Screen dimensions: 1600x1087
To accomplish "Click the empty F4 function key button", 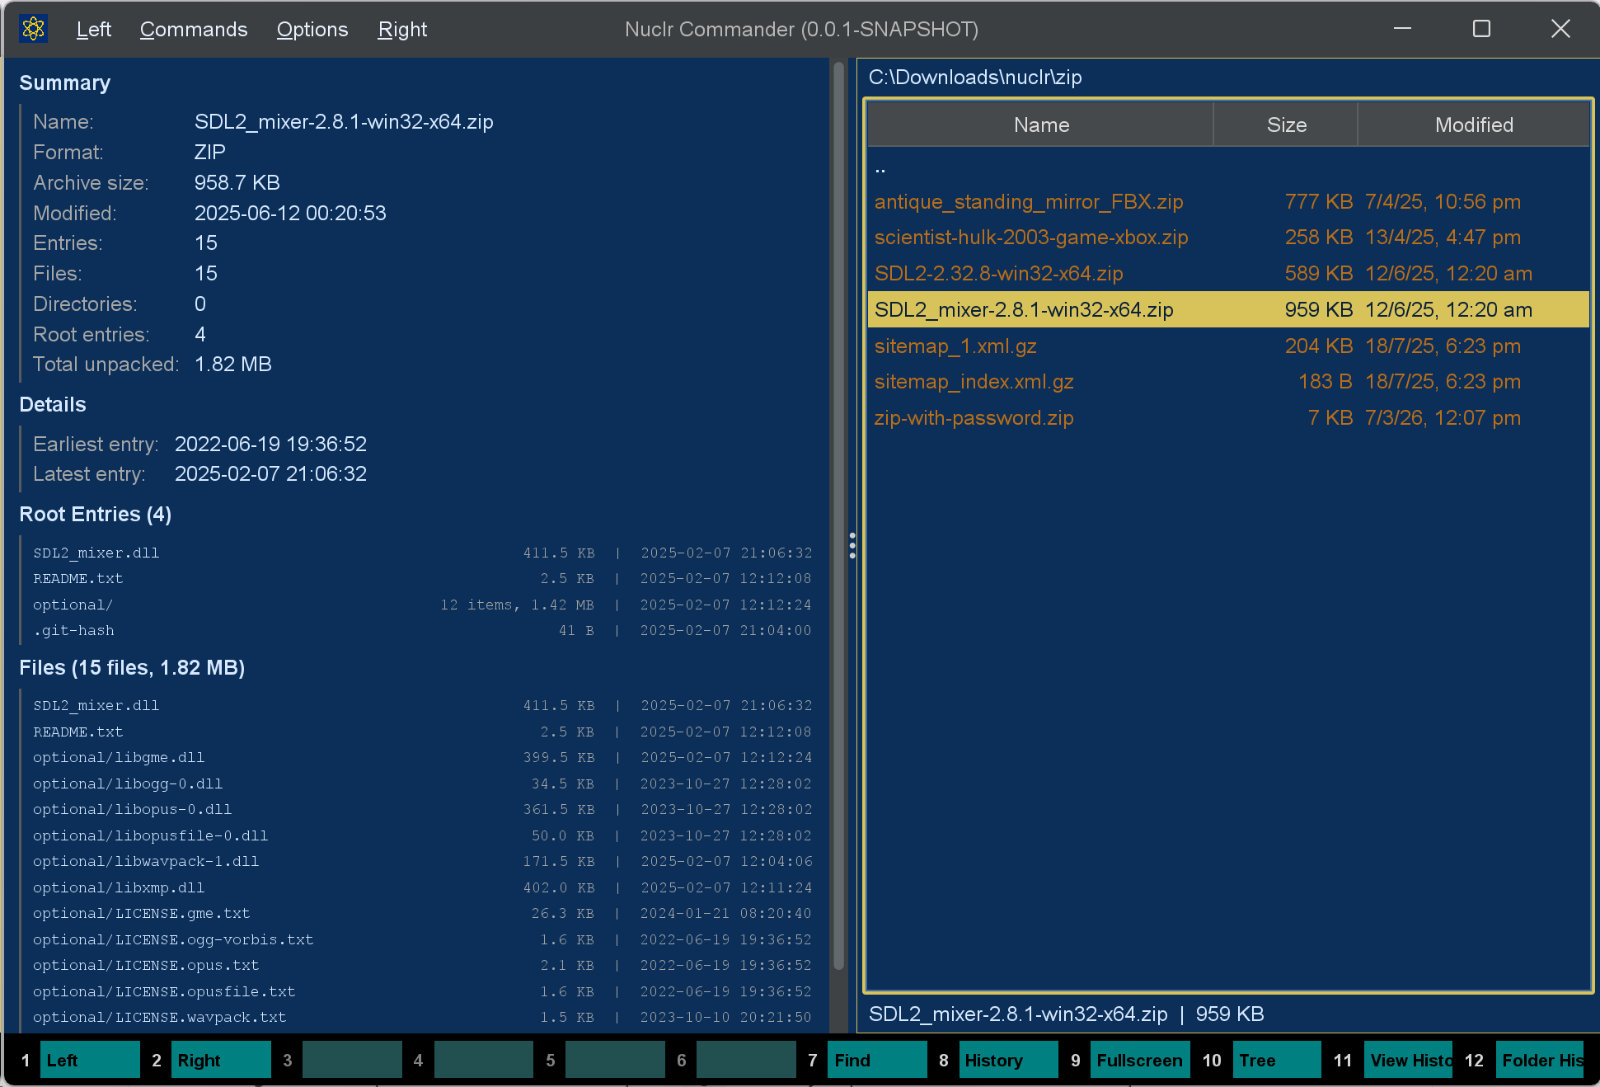I will coord(483,1060).
